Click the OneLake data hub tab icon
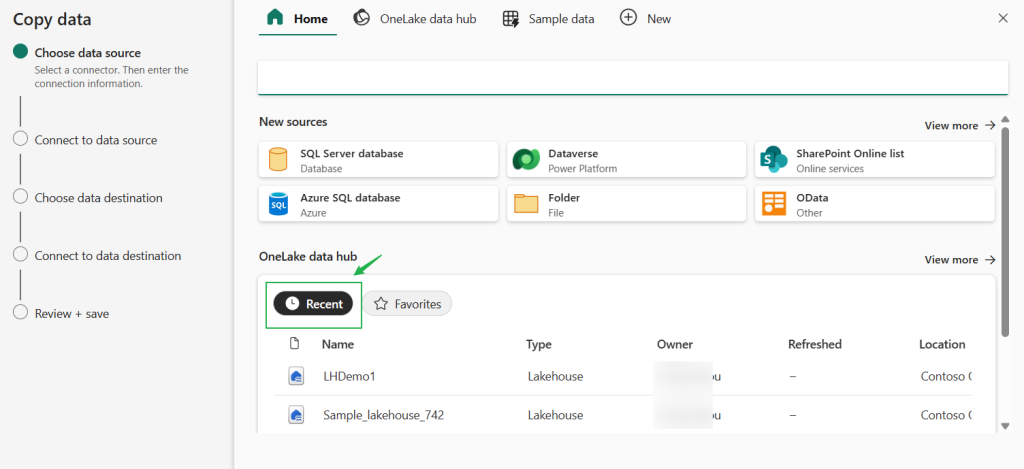1024x469 pixels. pos(362,18)
